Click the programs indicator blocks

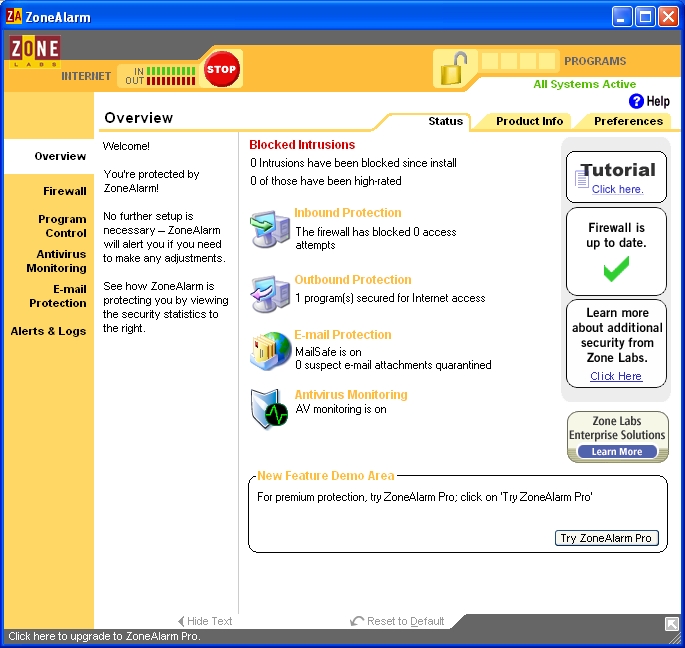click(x=519, y=61)
